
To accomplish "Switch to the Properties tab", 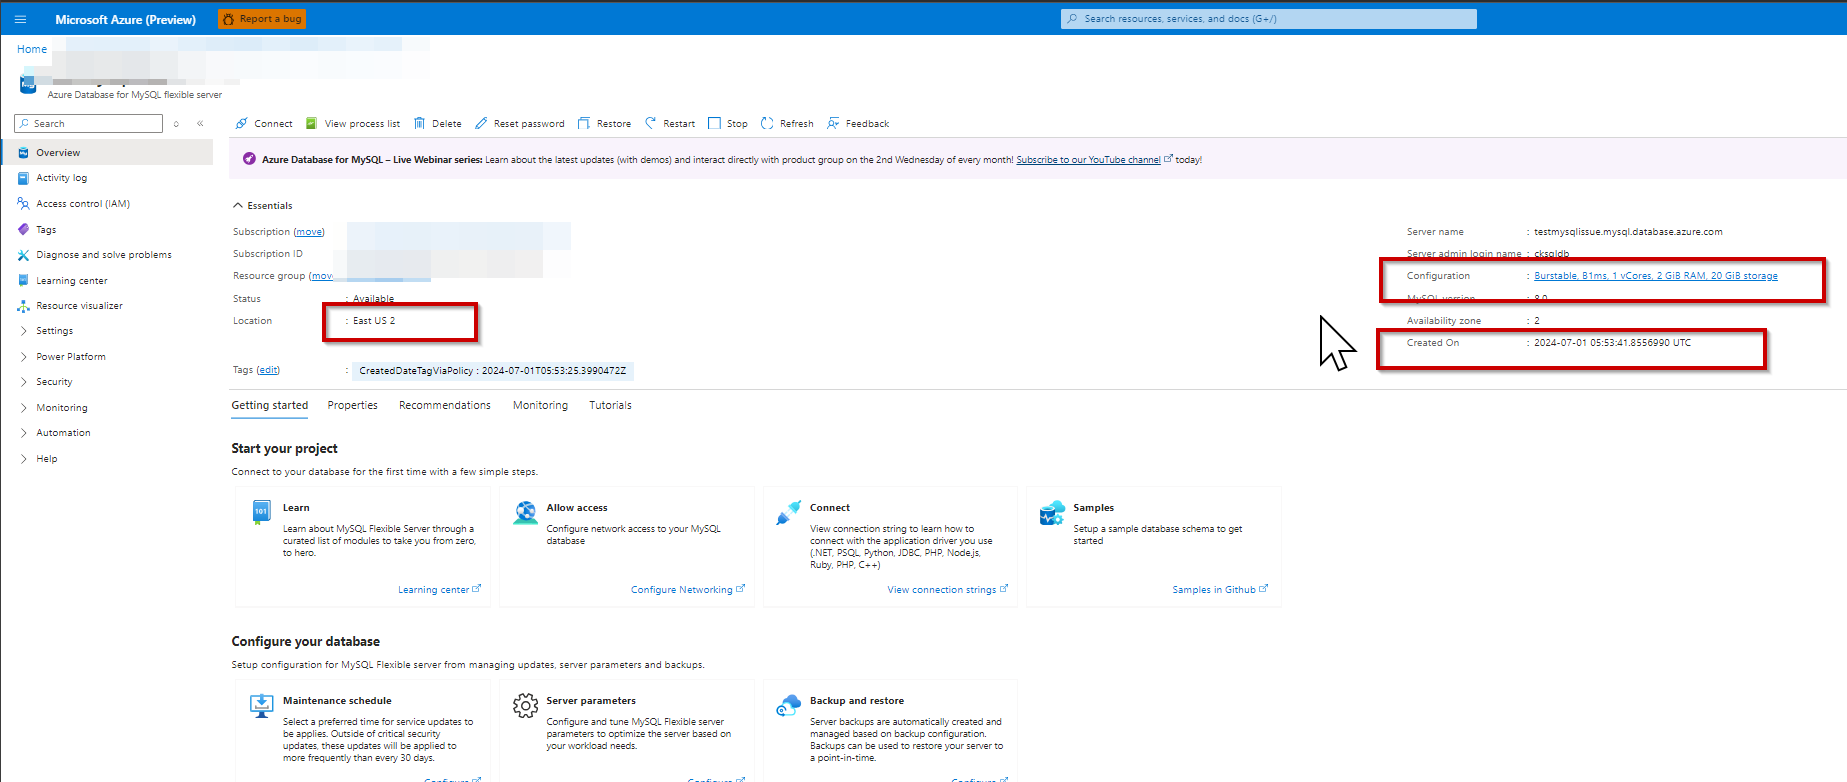I will (x=352, y=406).
